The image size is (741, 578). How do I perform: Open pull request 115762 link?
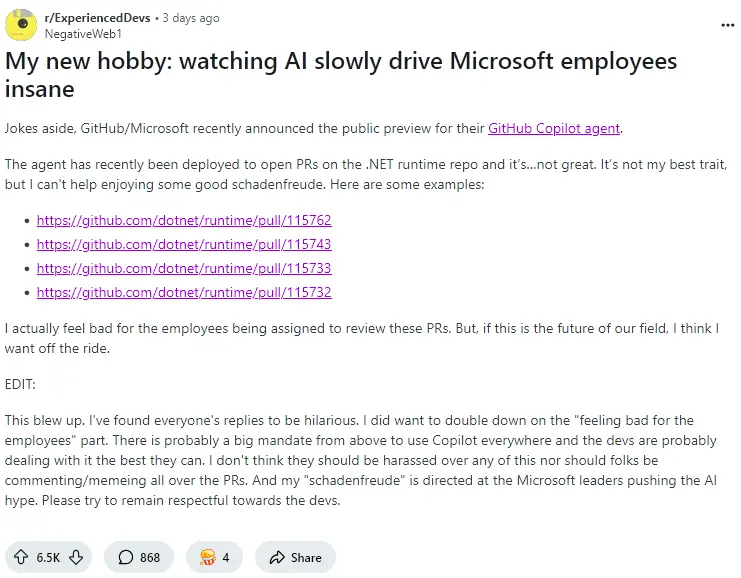click(x=184, y=220)
